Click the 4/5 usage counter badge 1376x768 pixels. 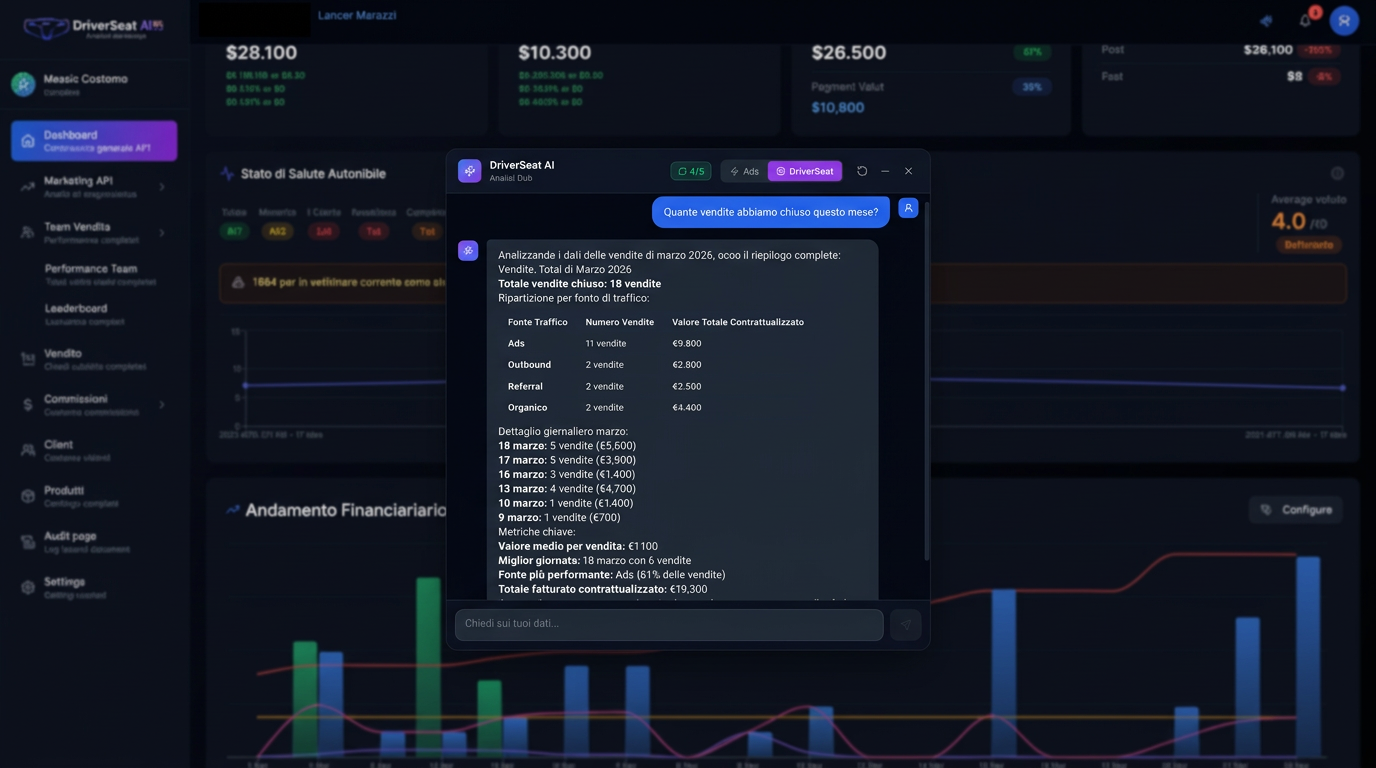tap(691, 171)
